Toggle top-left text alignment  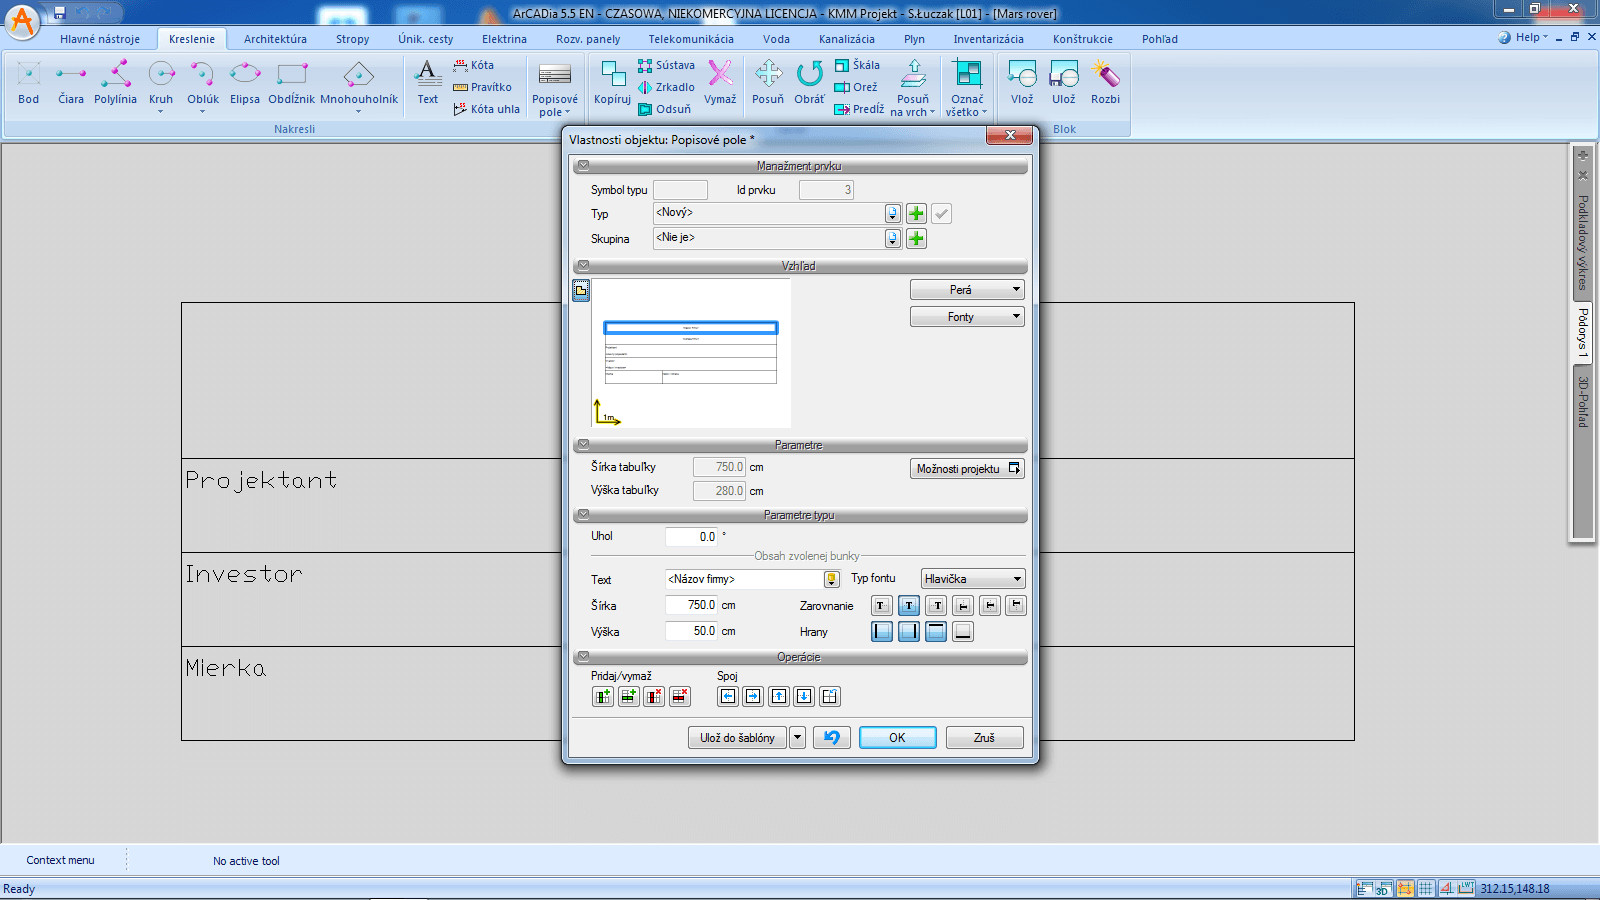(881, 605)
